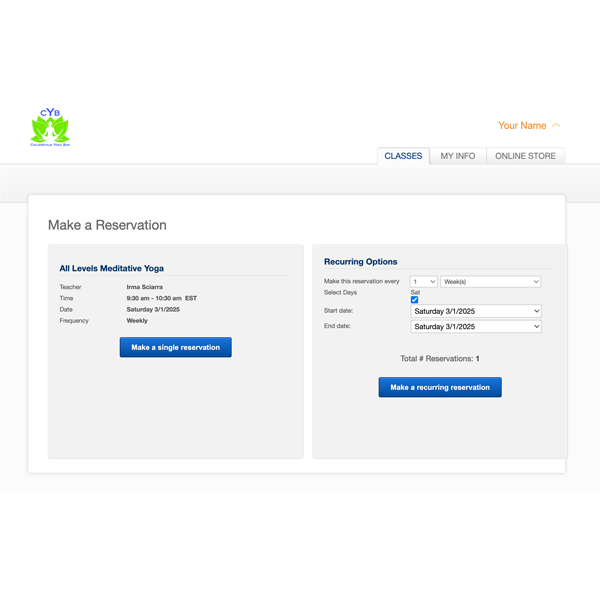Viewport: 600px width, 600px height.
Task: Open the MY INFO tab
Action: tap(458, 156)
